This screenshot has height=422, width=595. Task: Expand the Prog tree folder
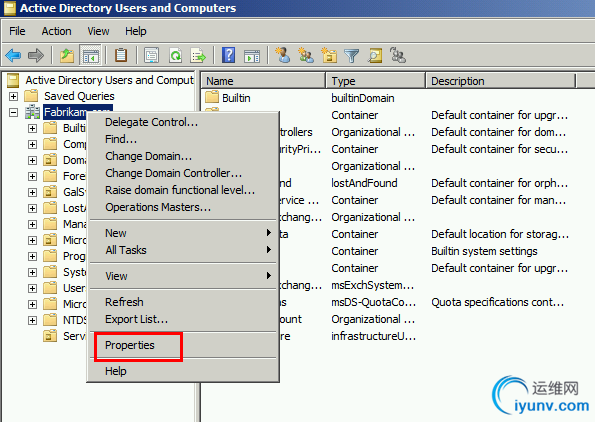click(33, 257)
